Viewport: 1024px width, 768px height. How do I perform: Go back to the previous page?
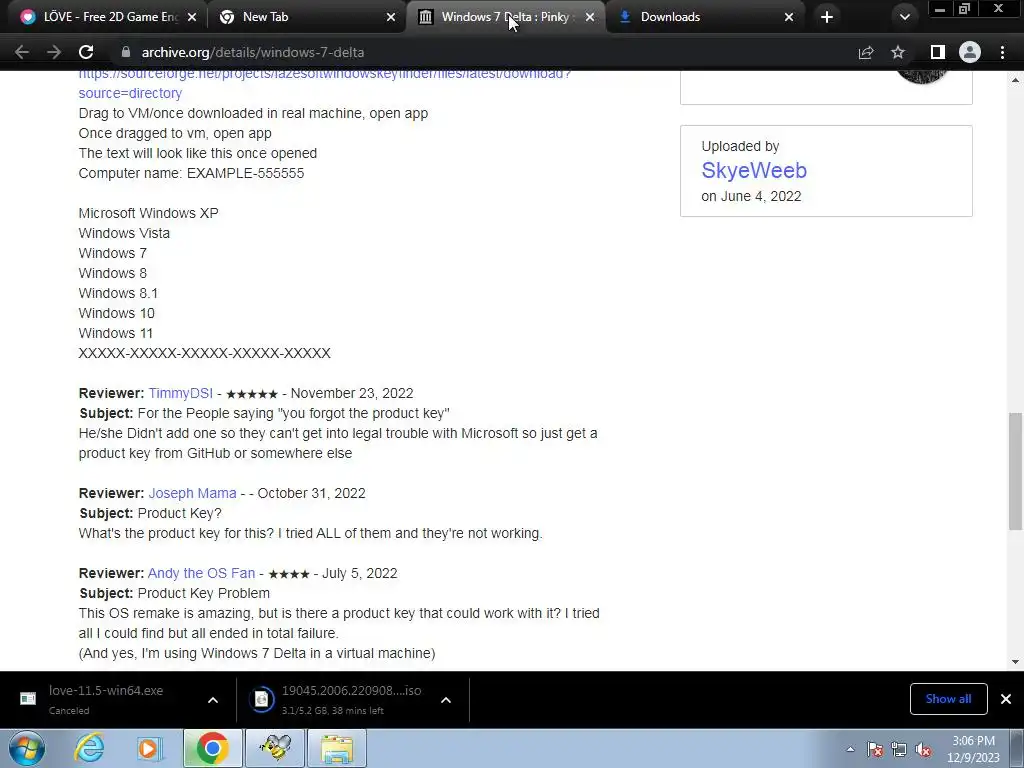(x=22, y=52)
